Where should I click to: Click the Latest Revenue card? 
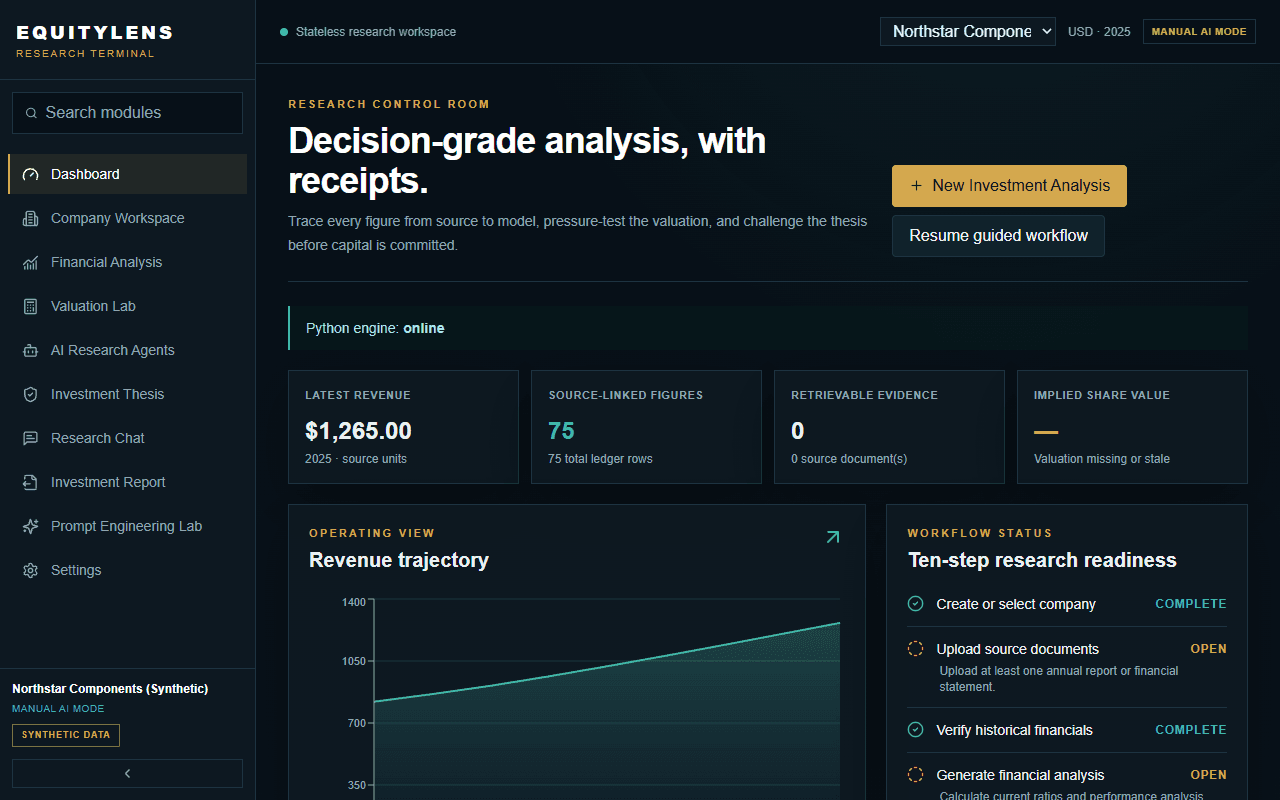(403, 427)
